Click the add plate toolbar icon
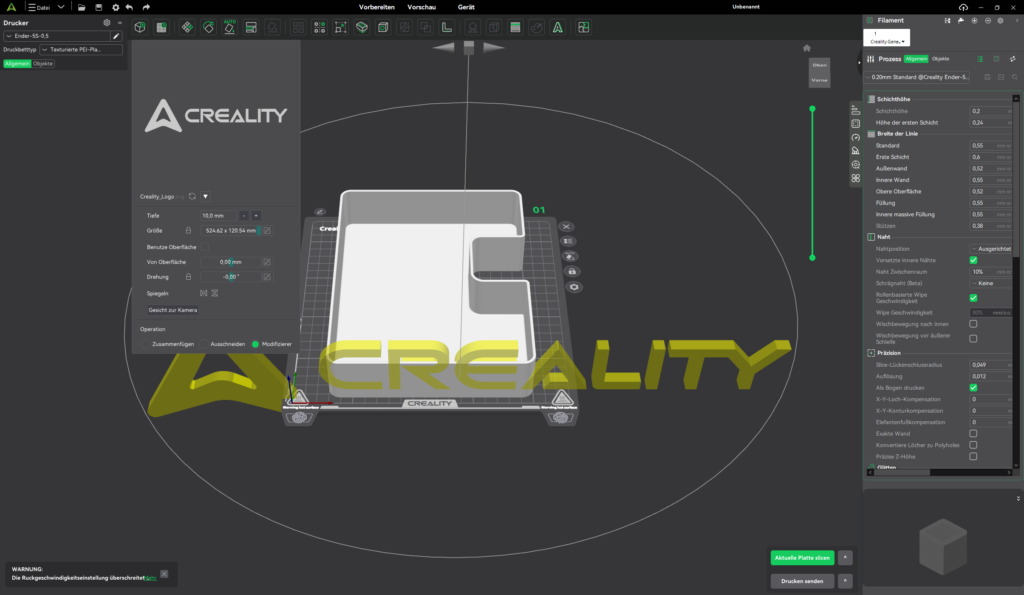1024x595 pixels. pos(161,27)
